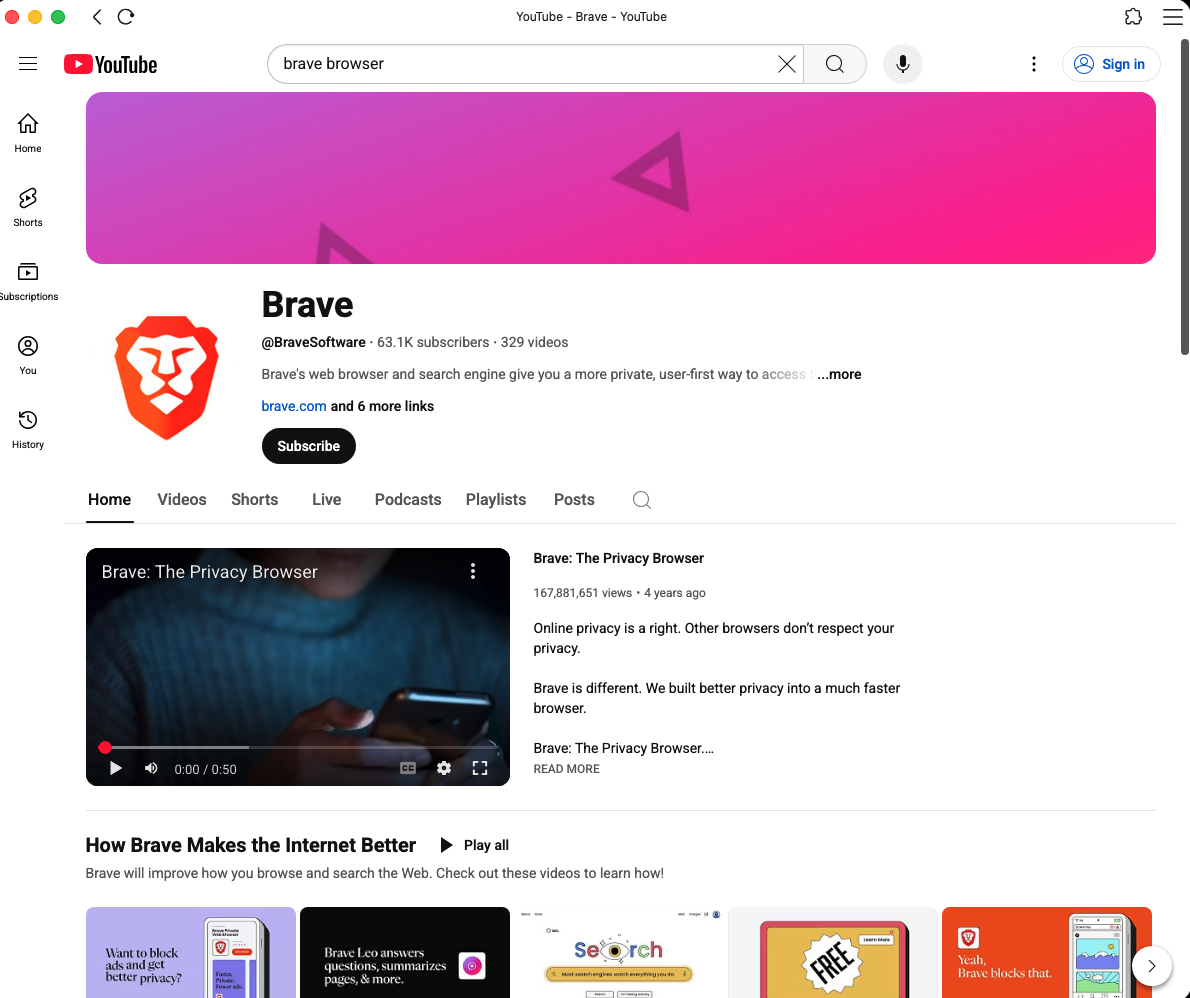1190x998 pixels.
Task: Click the Brave lion channel avatar
Action: point(166,377)
